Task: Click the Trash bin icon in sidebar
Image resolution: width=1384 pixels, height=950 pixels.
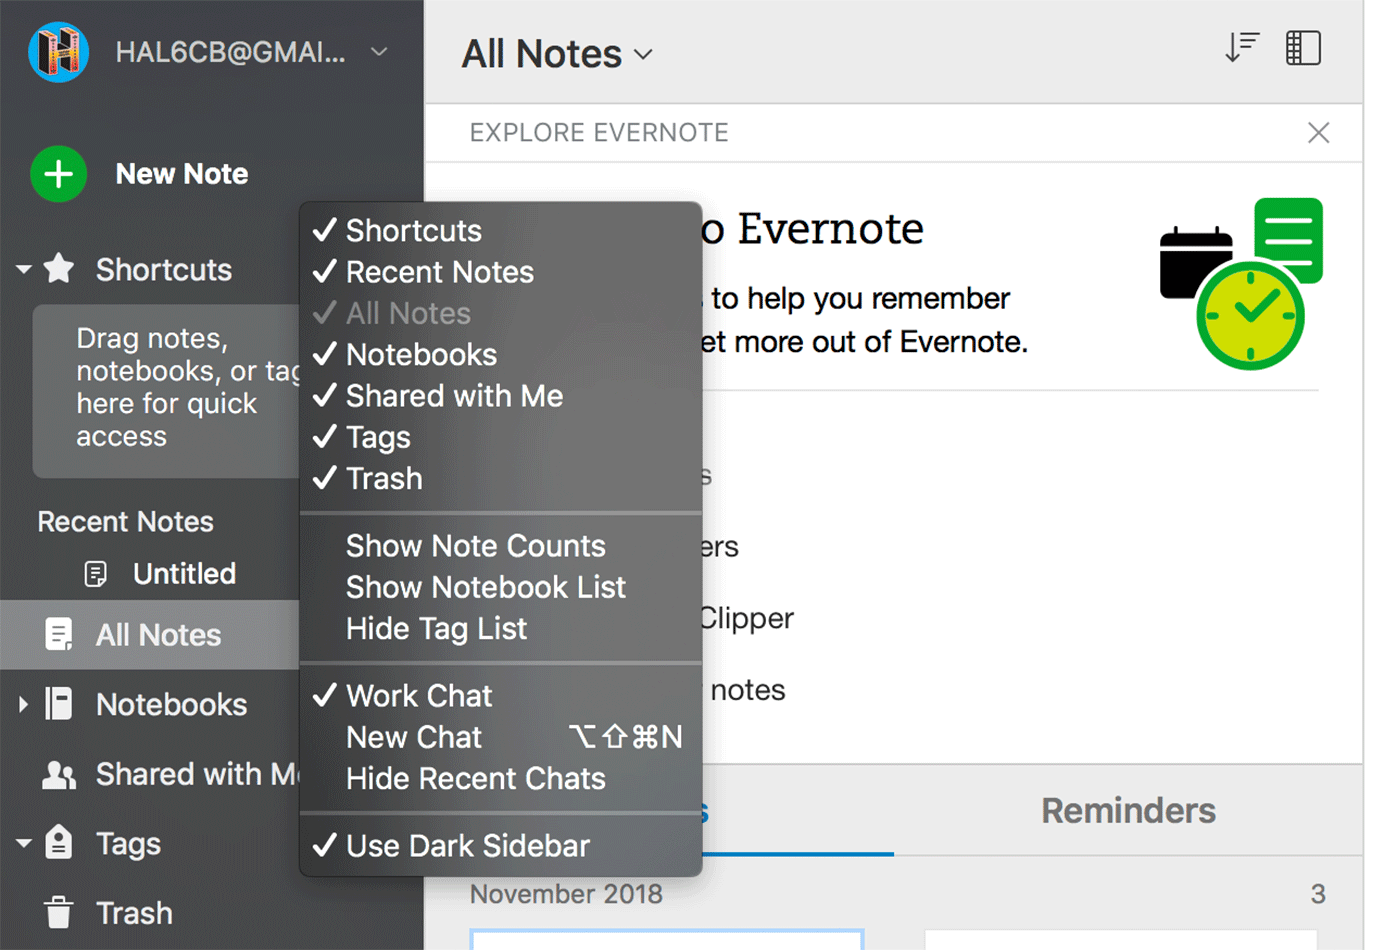Action: (x=59, y=912)
